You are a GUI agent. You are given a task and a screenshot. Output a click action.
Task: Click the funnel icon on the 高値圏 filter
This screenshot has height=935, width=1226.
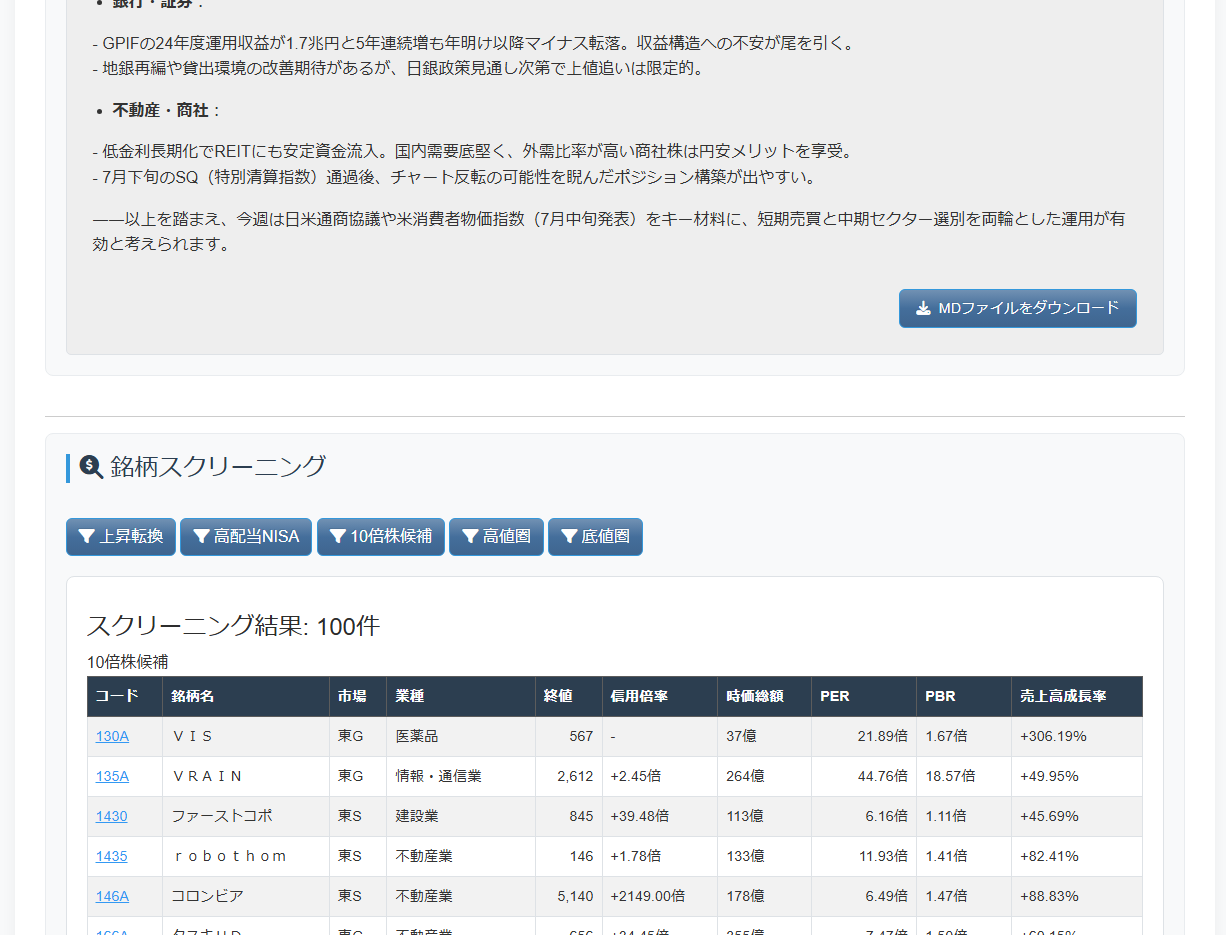pyautogui.click(x=470, y=537)
